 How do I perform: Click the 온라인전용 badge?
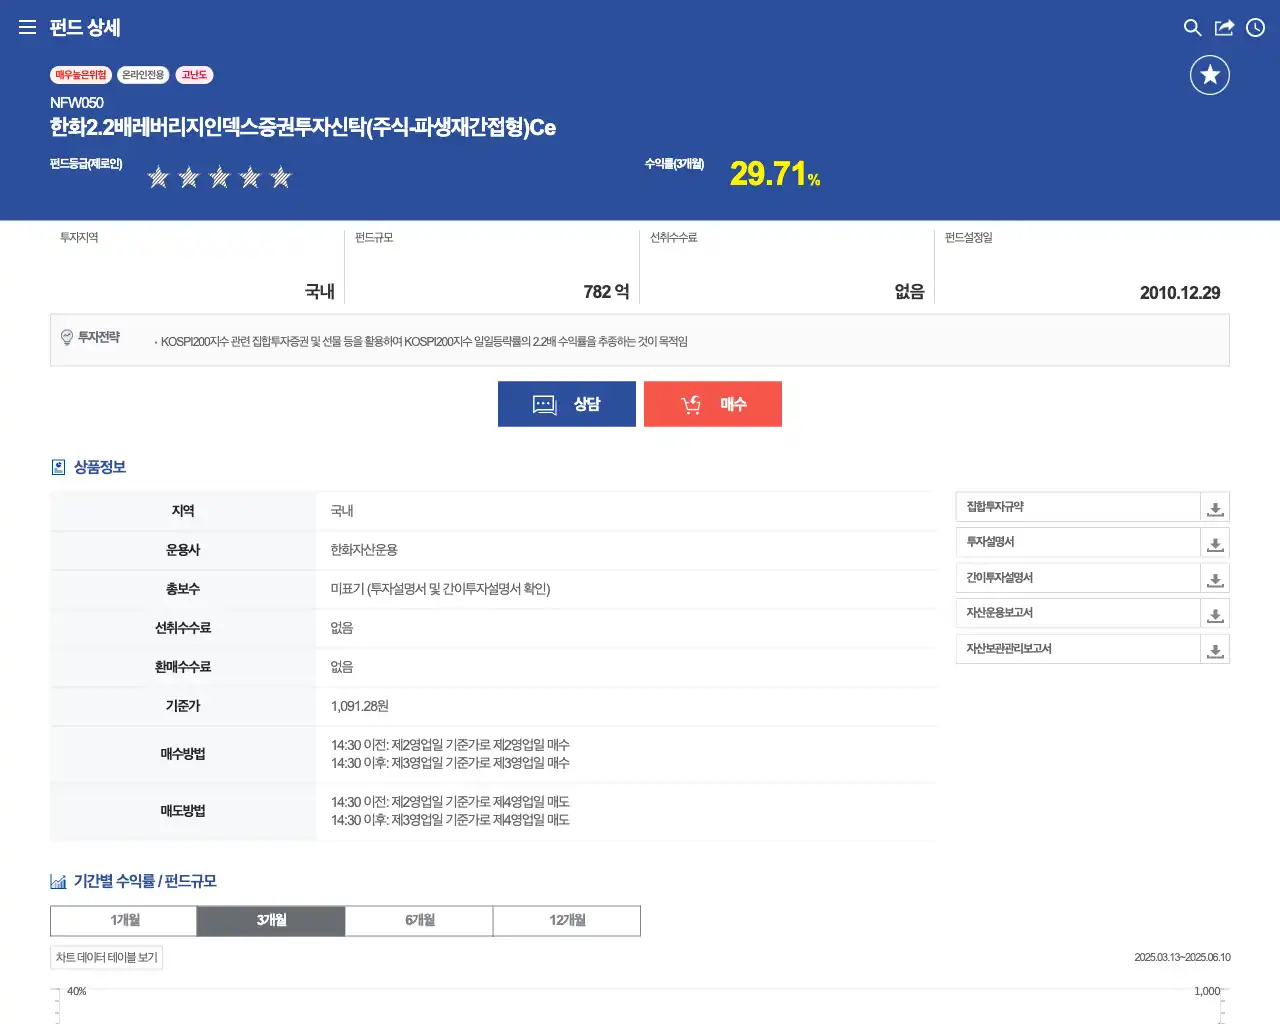coord(143,75)
